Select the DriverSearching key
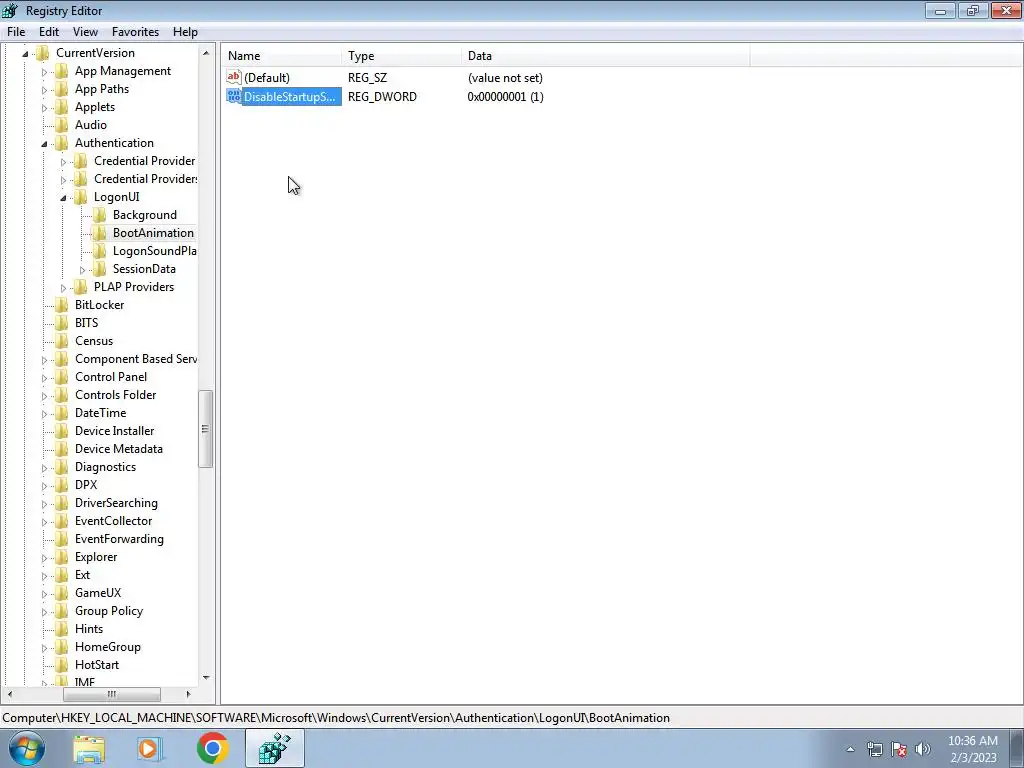 116,503
